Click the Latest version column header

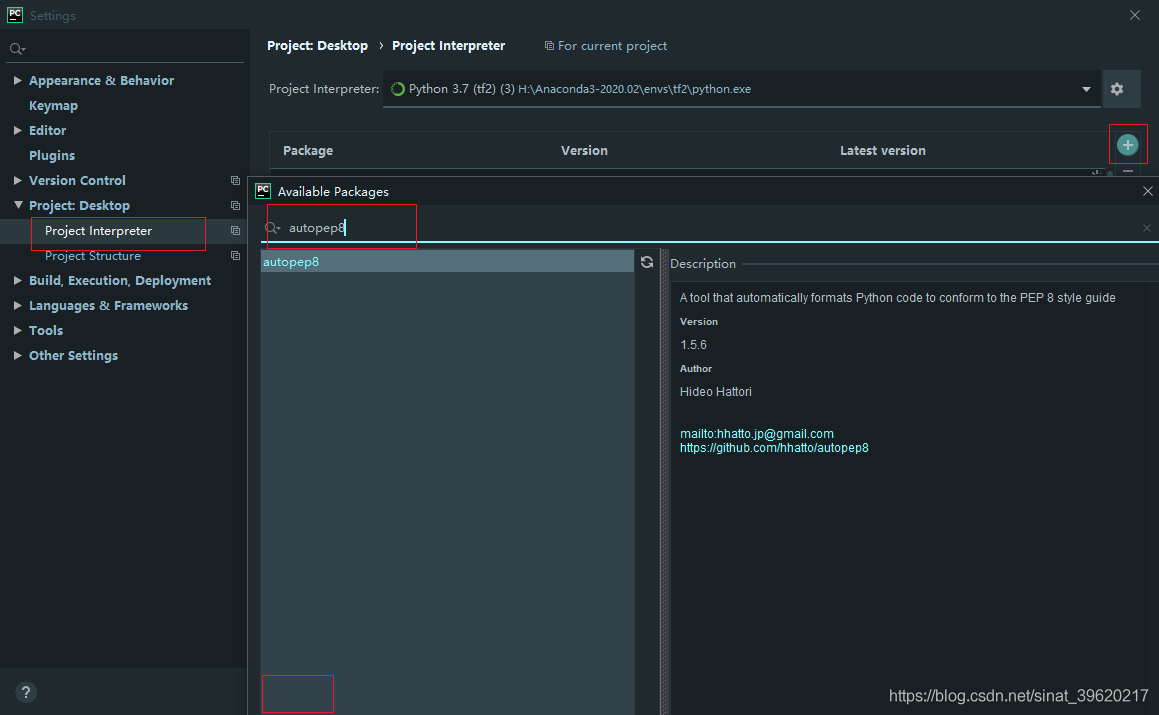coord(883,151)
